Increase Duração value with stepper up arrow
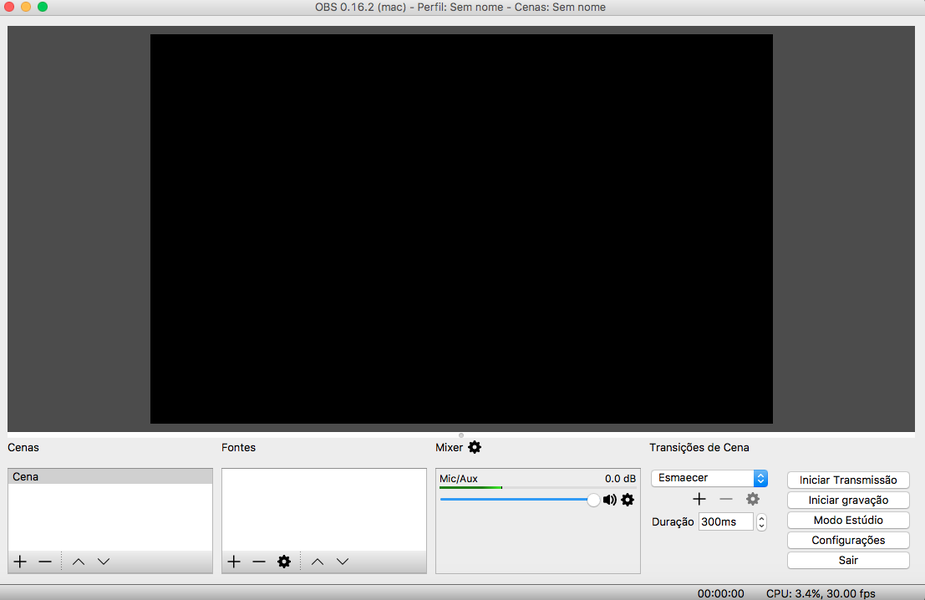 pos(762,518)
